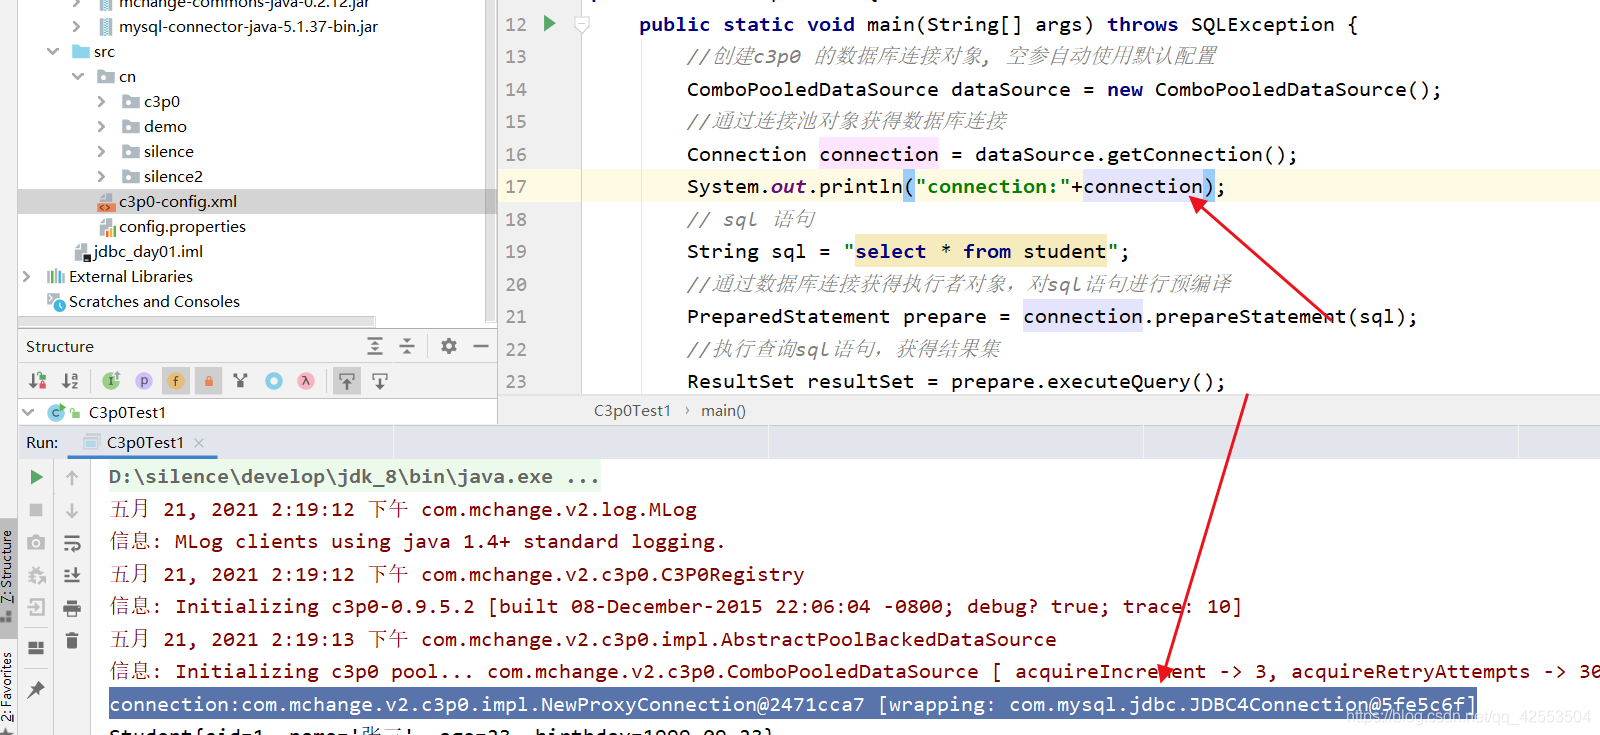
Task: Collapse C3p0Test1 class in Structure tree
Action: pyautogui.click(x=28, y=412)
